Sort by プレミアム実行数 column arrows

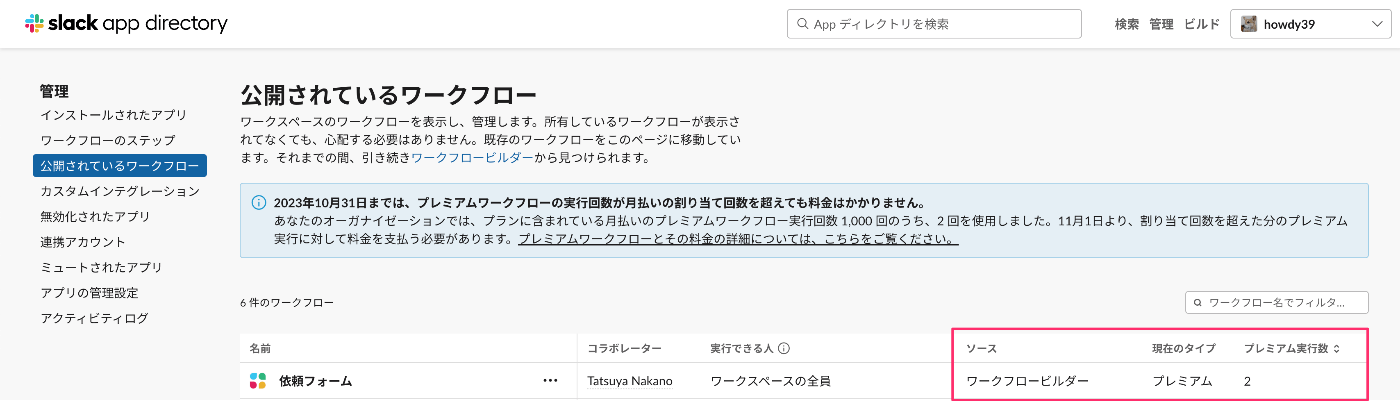click(x=1337, y=349)
